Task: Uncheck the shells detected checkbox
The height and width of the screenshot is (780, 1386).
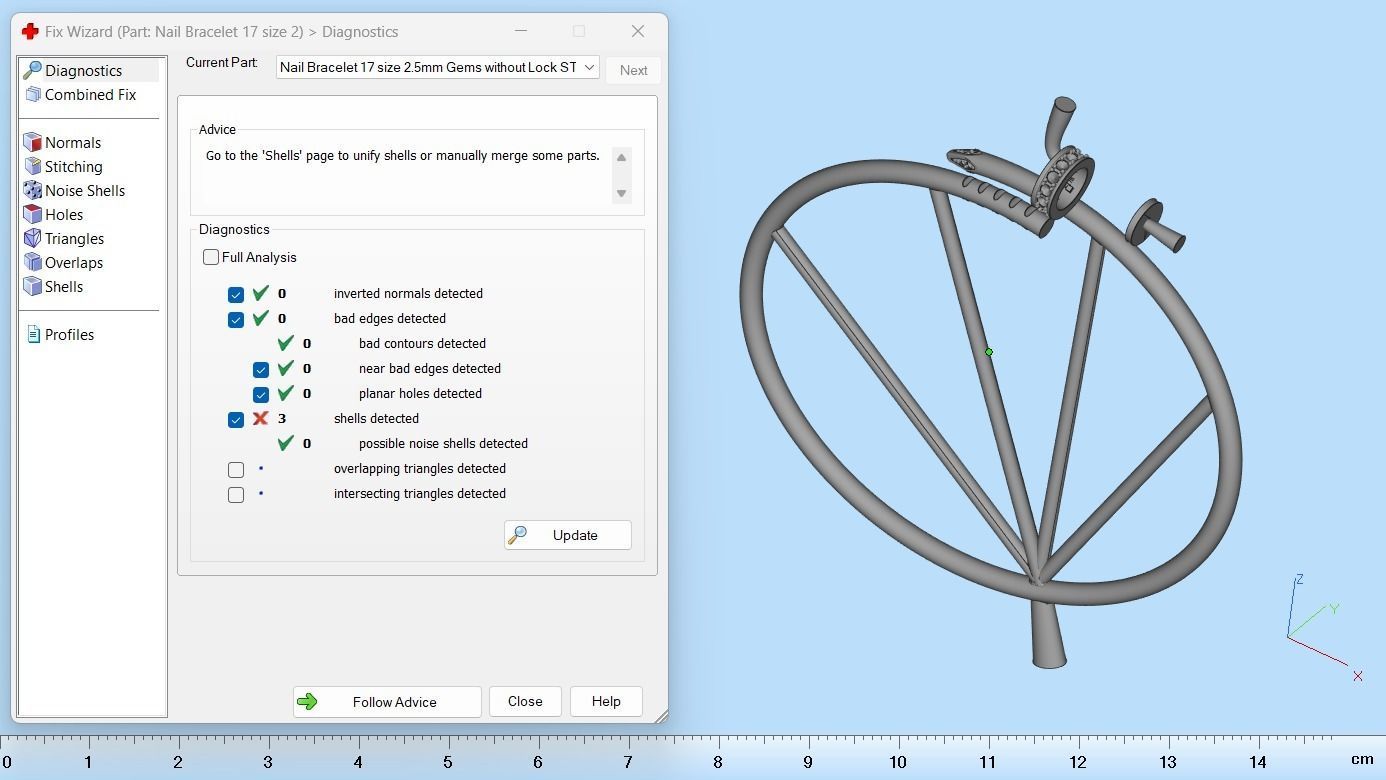Action: pyautogui.click(x=236, y=419)
